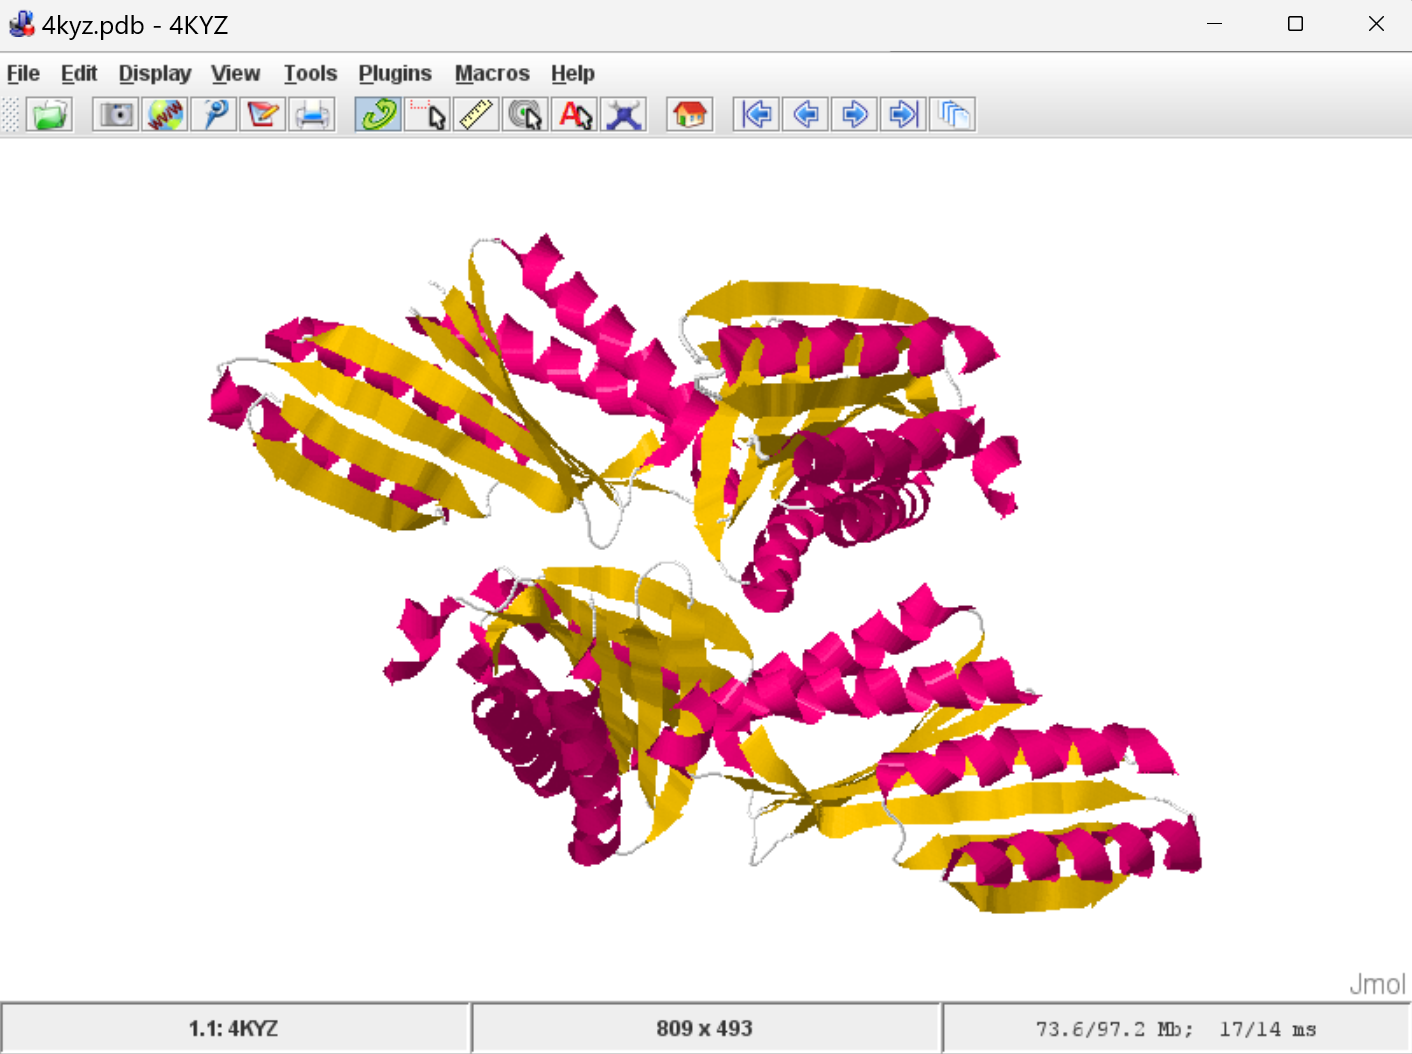Click the Jmol watermark logo text
1412x1054 pixels.
point(1377,984)
